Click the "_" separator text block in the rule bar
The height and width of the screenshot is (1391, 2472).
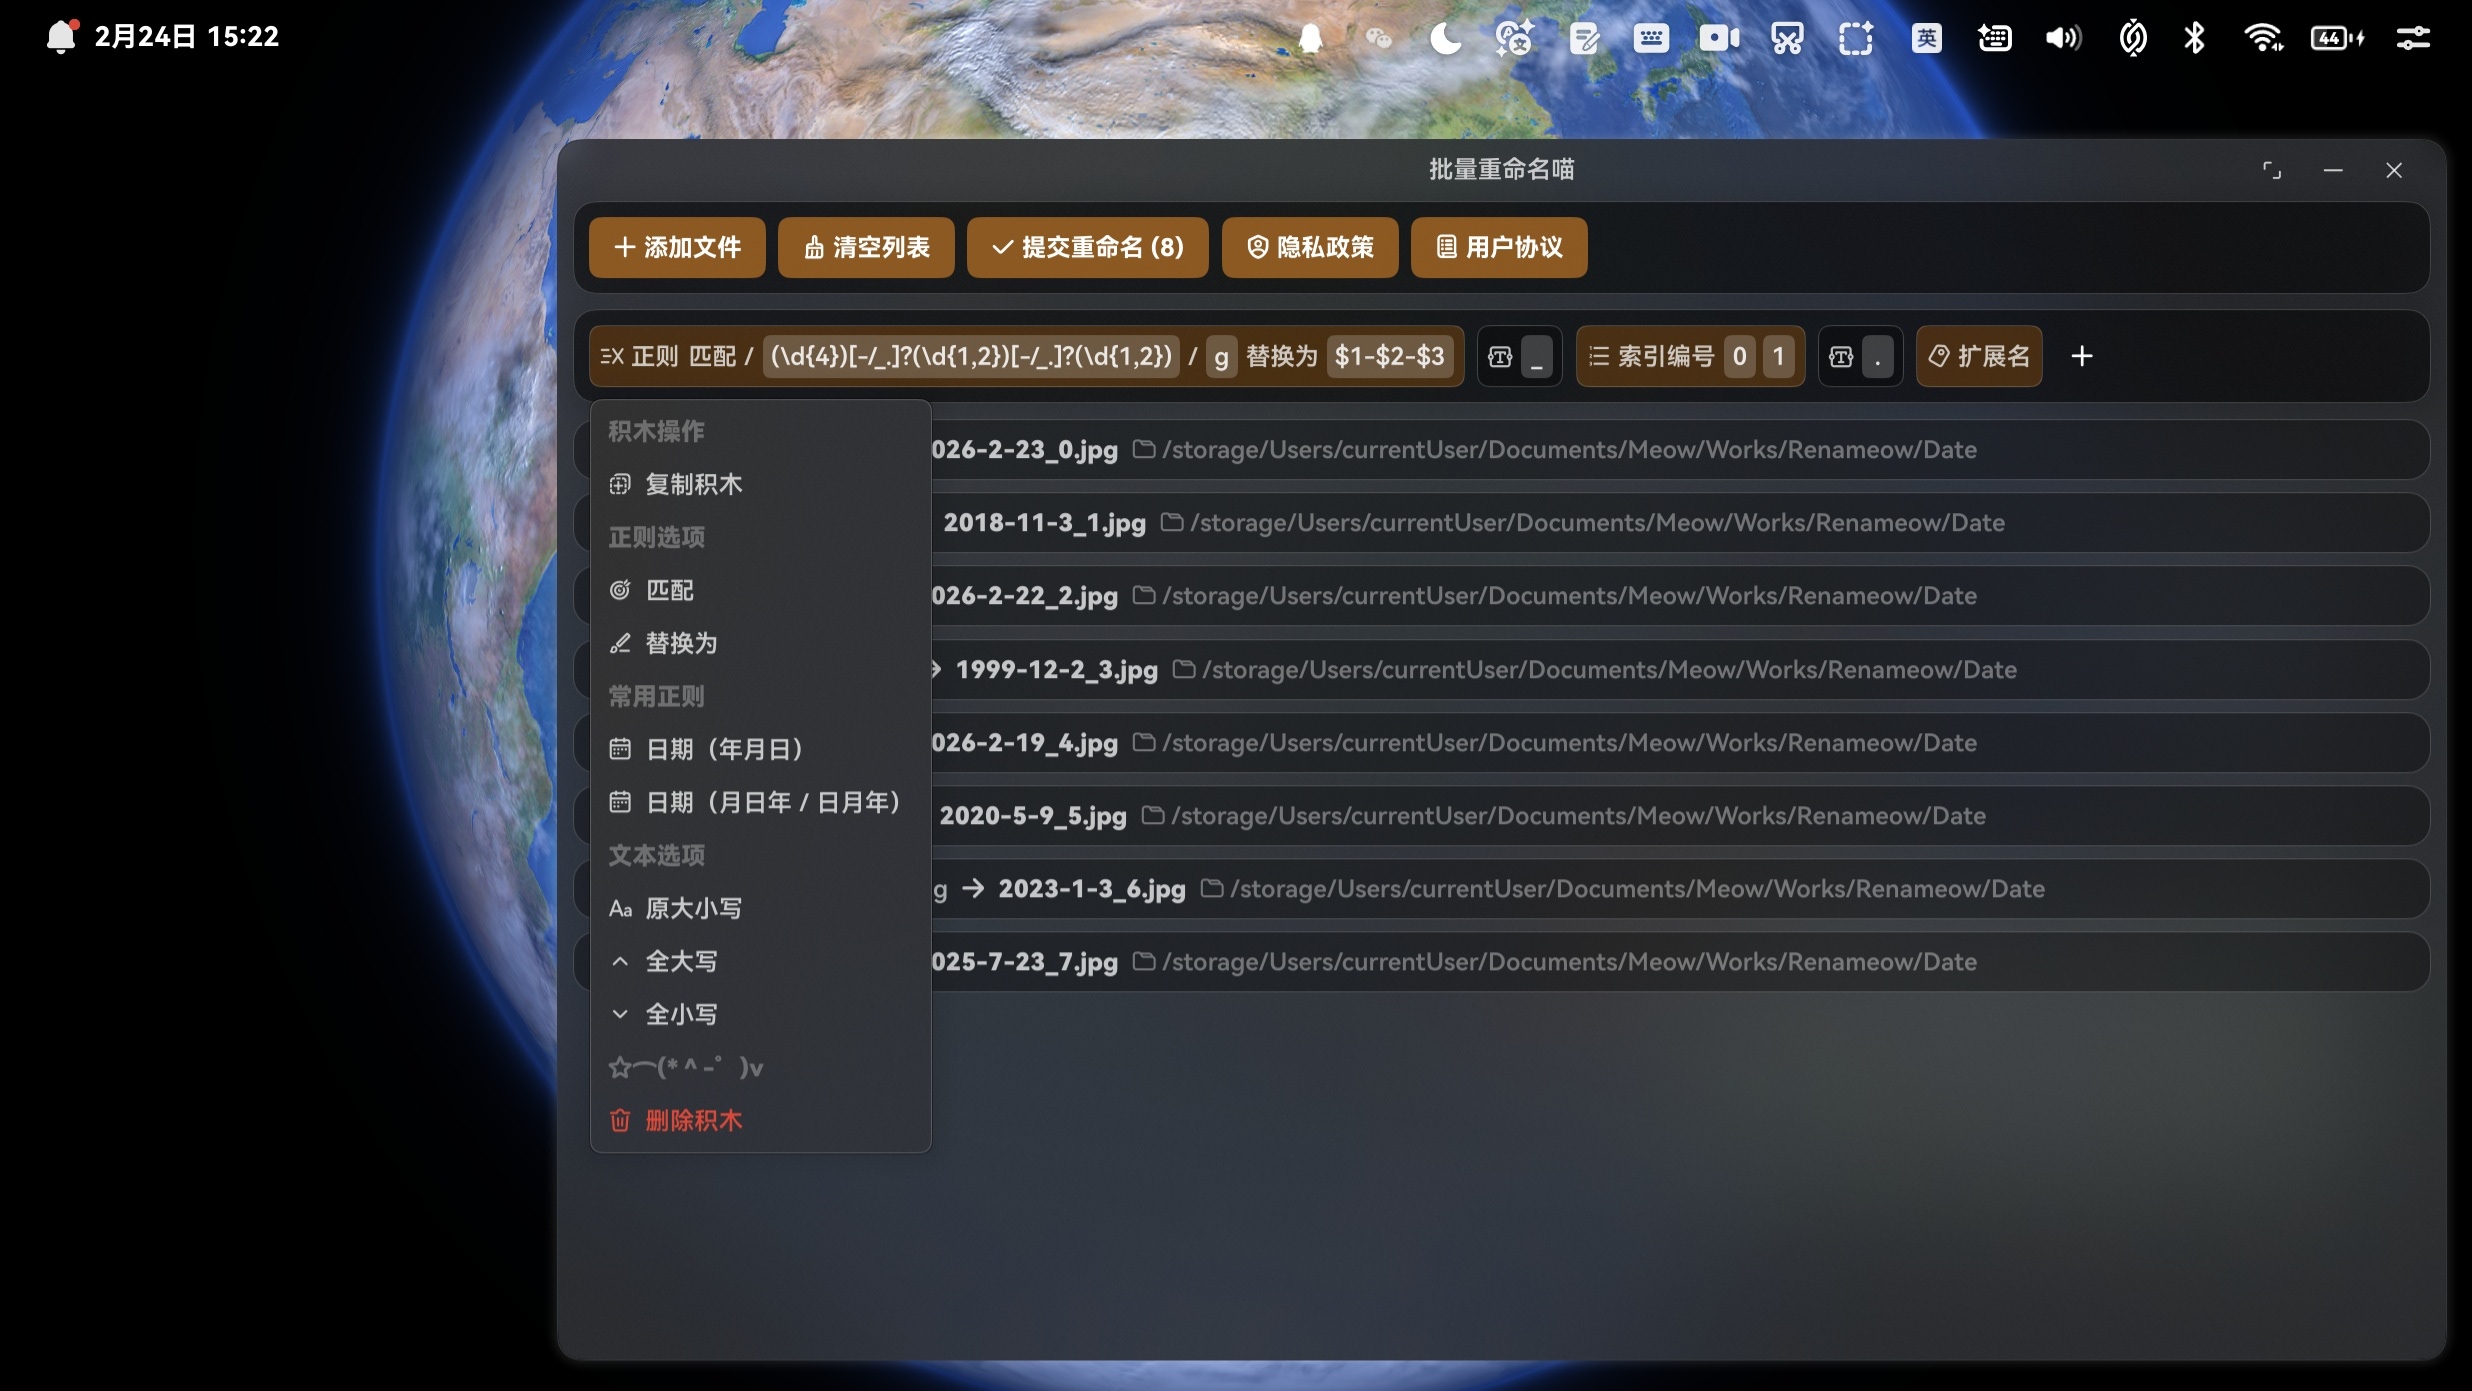1535,357
